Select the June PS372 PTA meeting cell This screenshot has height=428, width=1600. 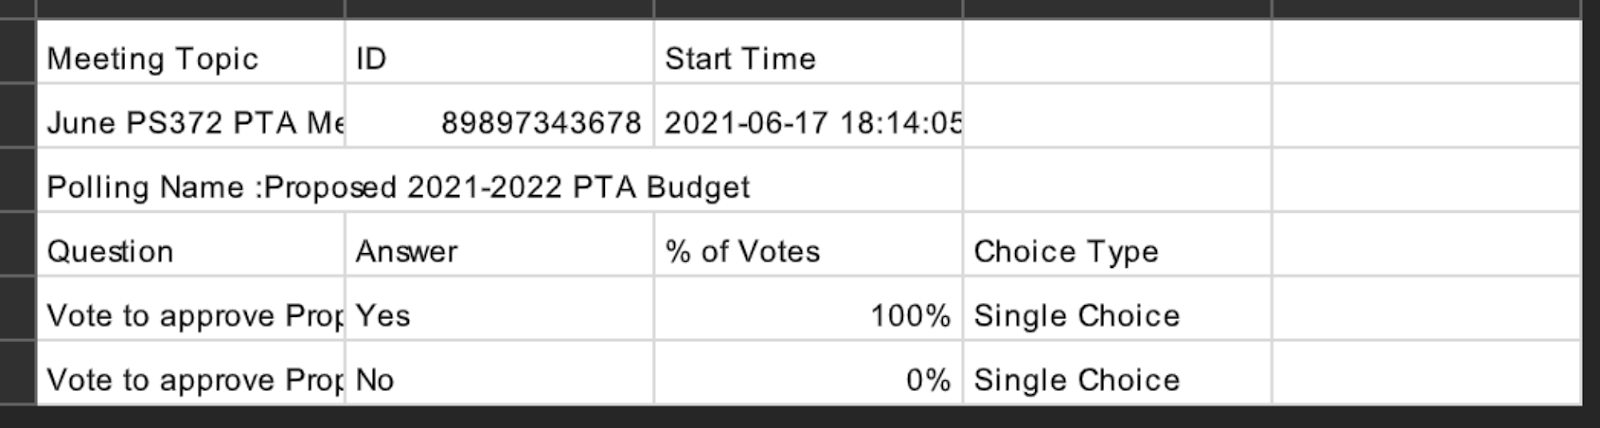tap(190, 123)
